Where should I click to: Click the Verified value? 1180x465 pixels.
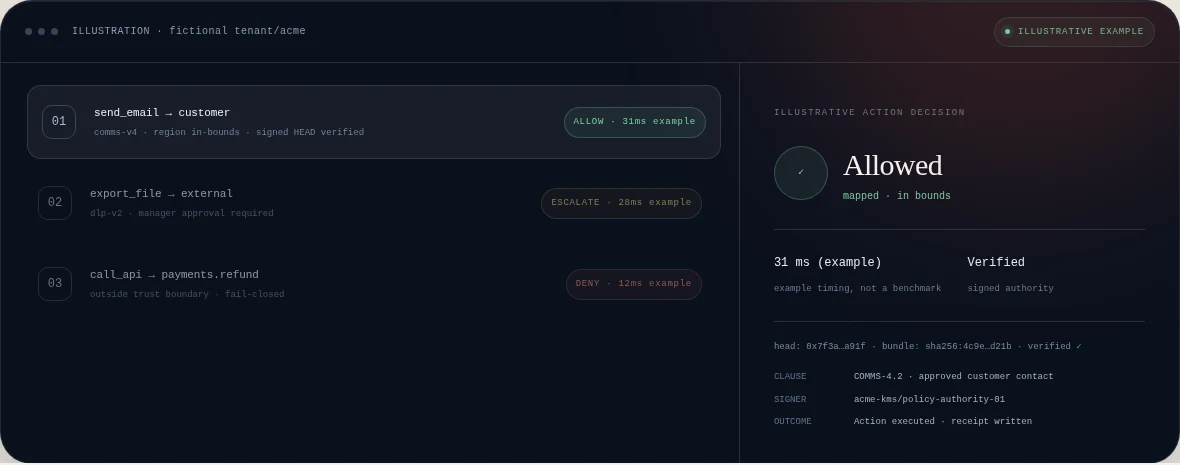(x=996, y=262)
